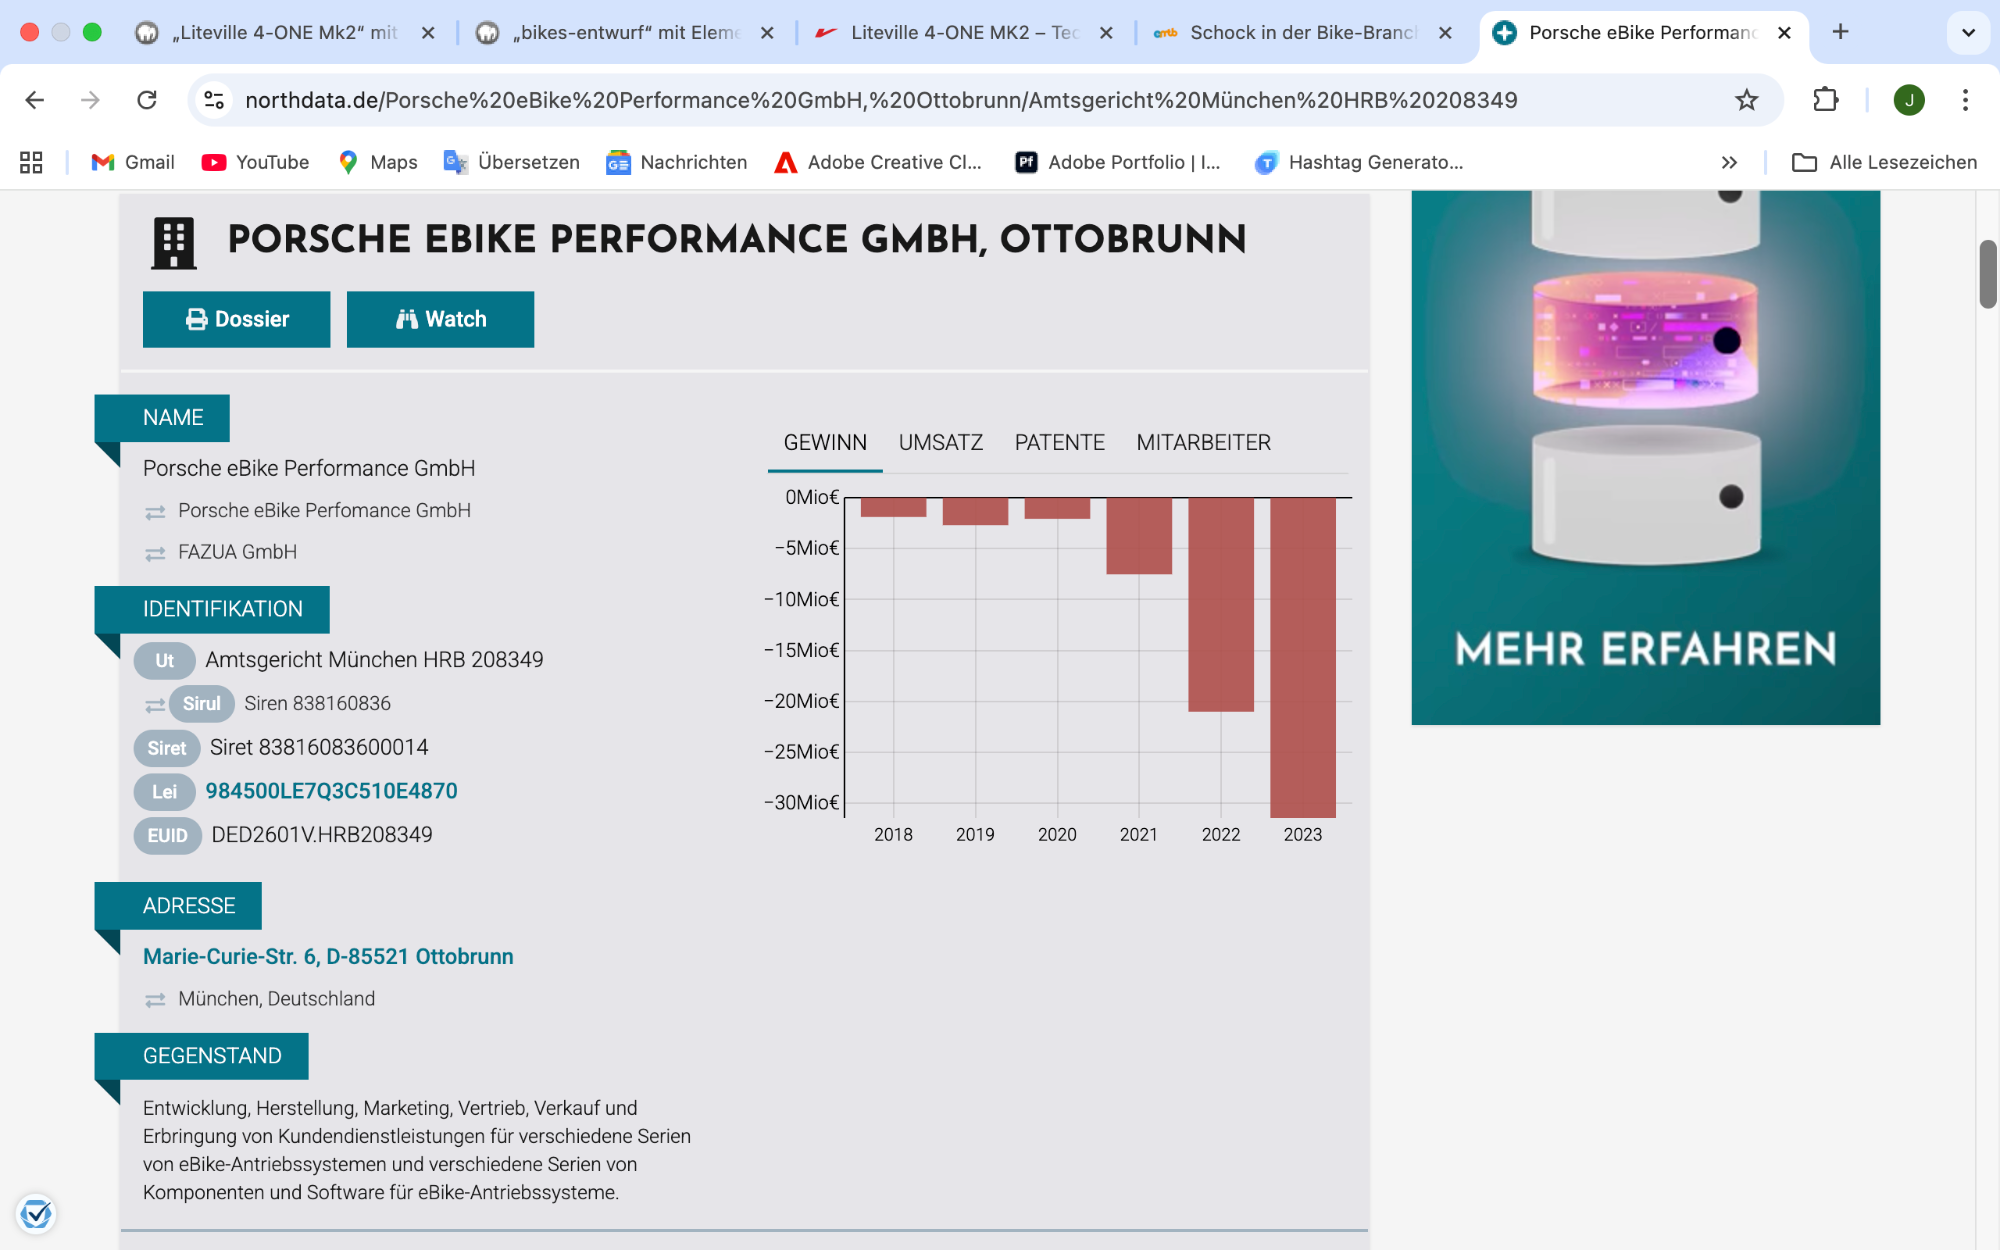Viewport: 2000px width, 1250px height.
Task: Click the building icon beside company title
Action: click(174, 242)
